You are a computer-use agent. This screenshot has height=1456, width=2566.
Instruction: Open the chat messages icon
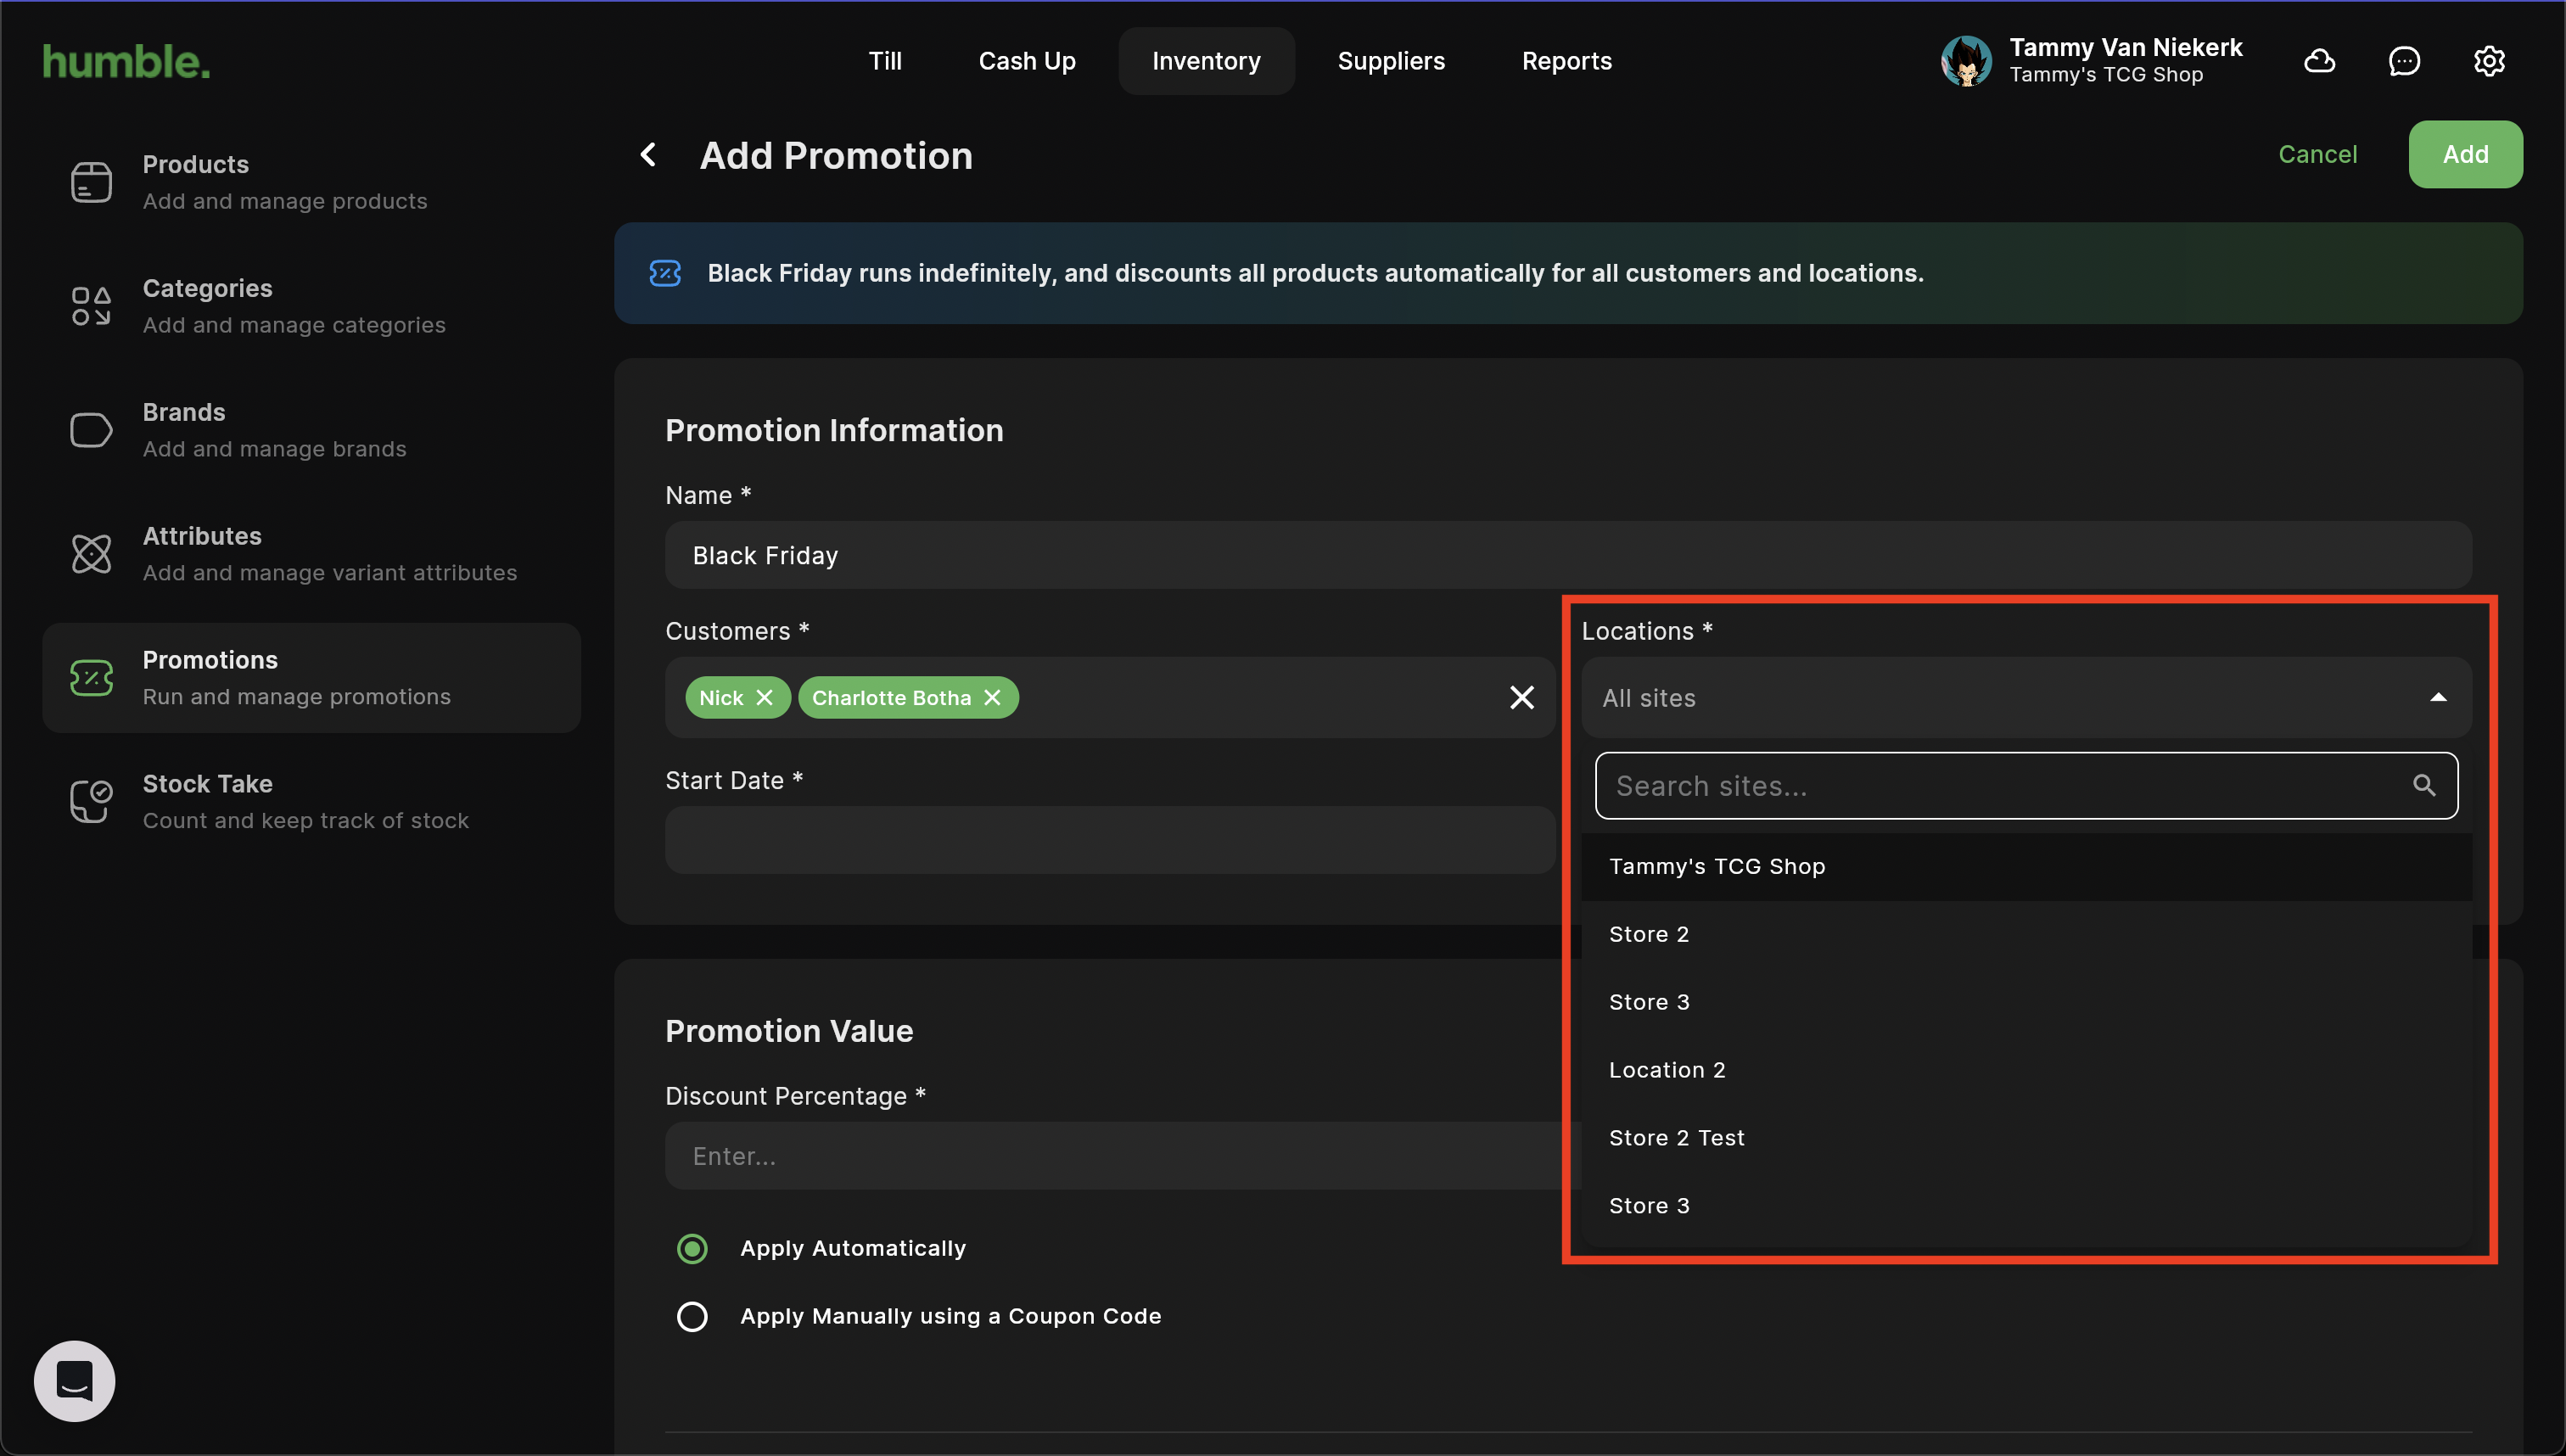point(2404,61)
